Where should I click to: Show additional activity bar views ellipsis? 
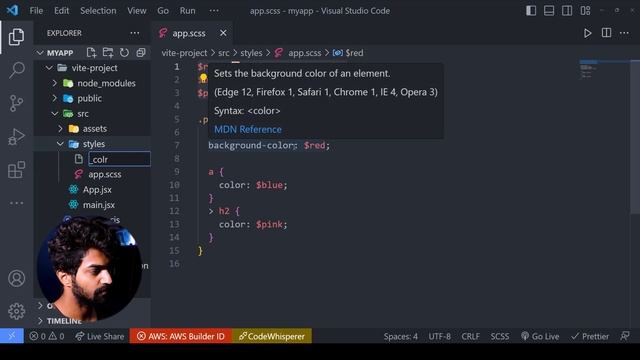16,203
